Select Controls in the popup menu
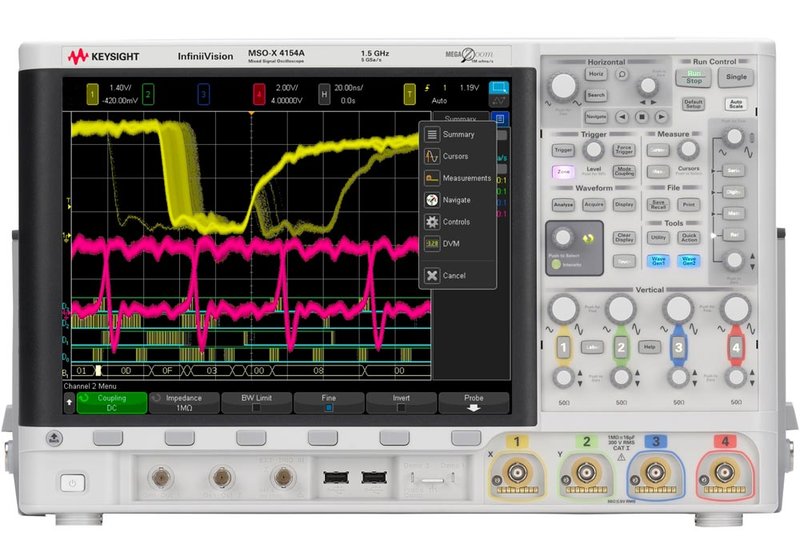Image resolution: width=800 pixels, height=560 pixels. (456, 222)
